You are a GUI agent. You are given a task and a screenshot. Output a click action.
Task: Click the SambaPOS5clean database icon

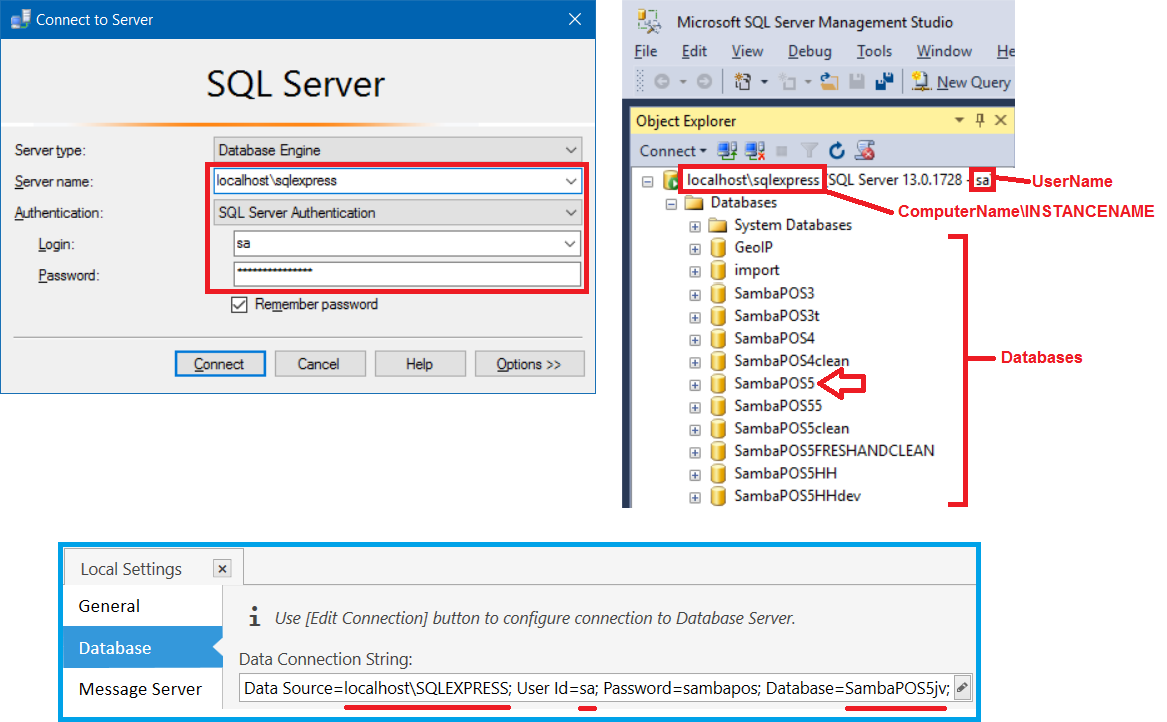coord(718,429)
